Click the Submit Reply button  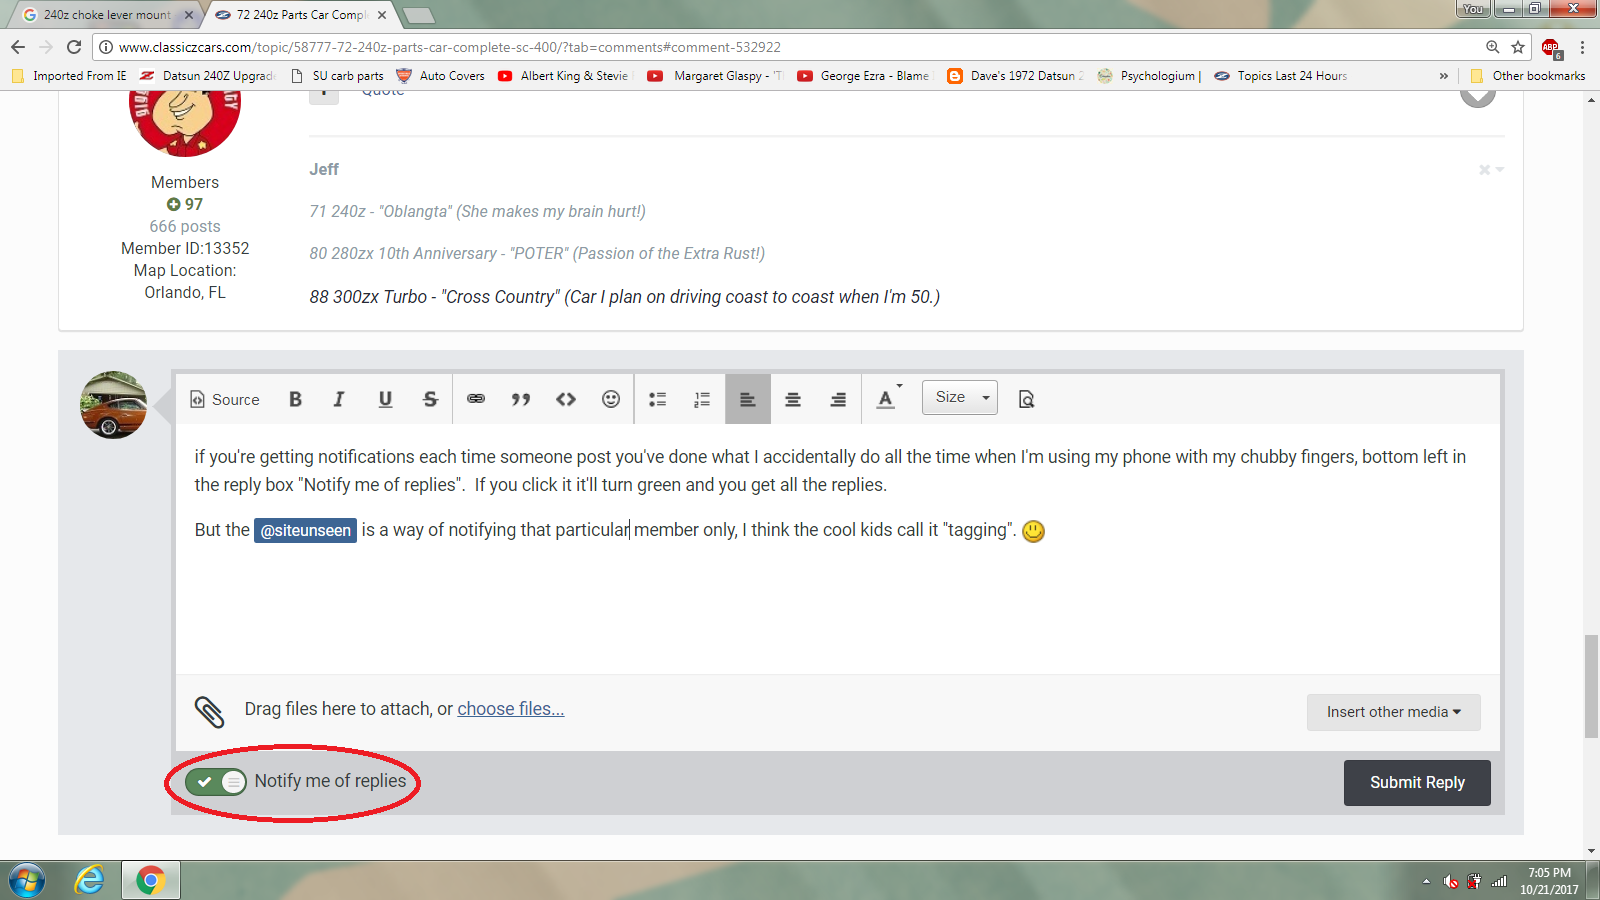pyautogui.click(x=1417, y=782)
